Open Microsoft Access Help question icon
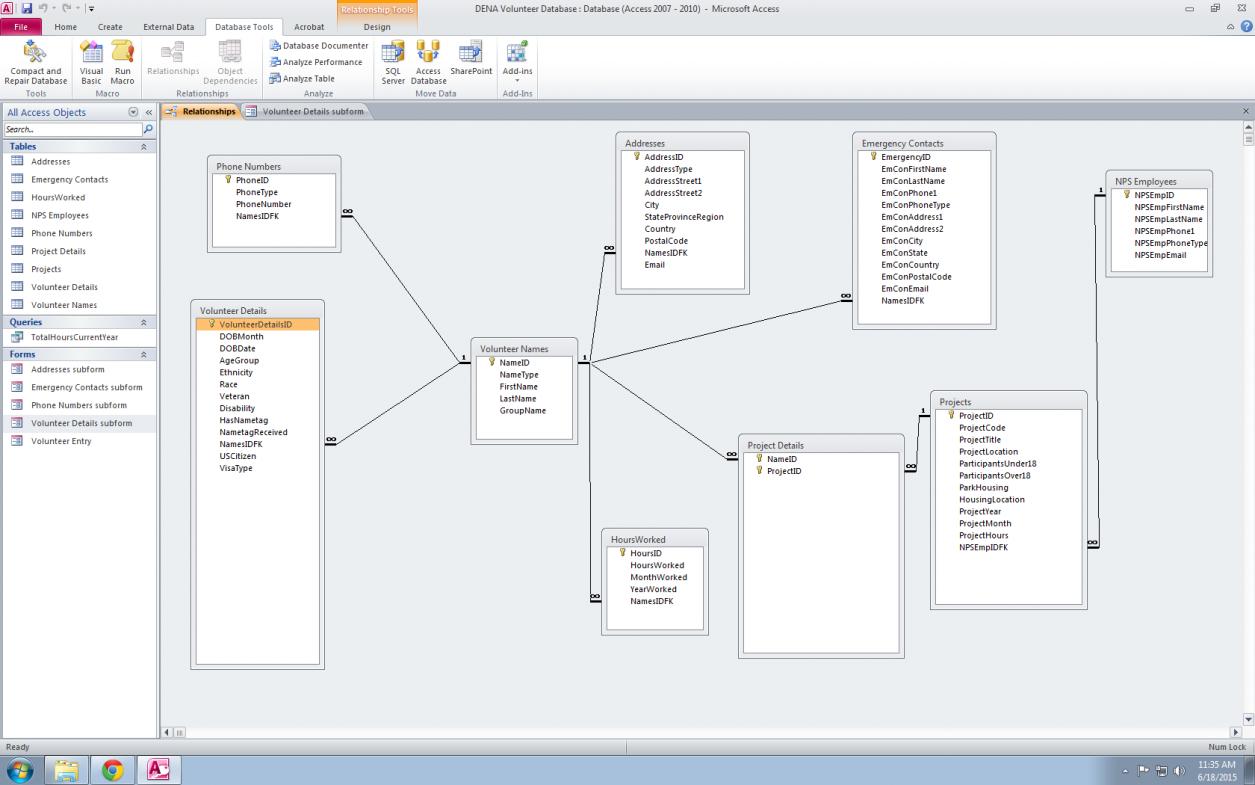 (1246, 26)
